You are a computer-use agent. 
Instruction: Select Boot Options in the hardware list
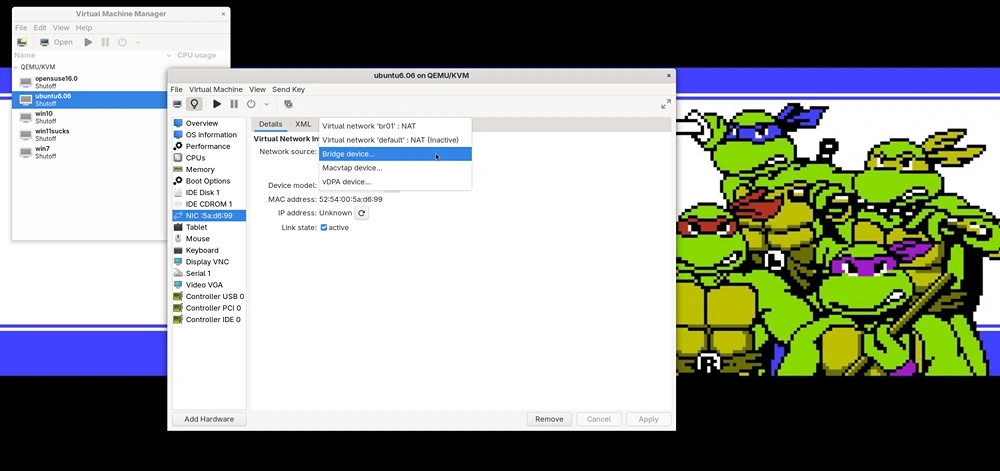(x=209, y=181)
